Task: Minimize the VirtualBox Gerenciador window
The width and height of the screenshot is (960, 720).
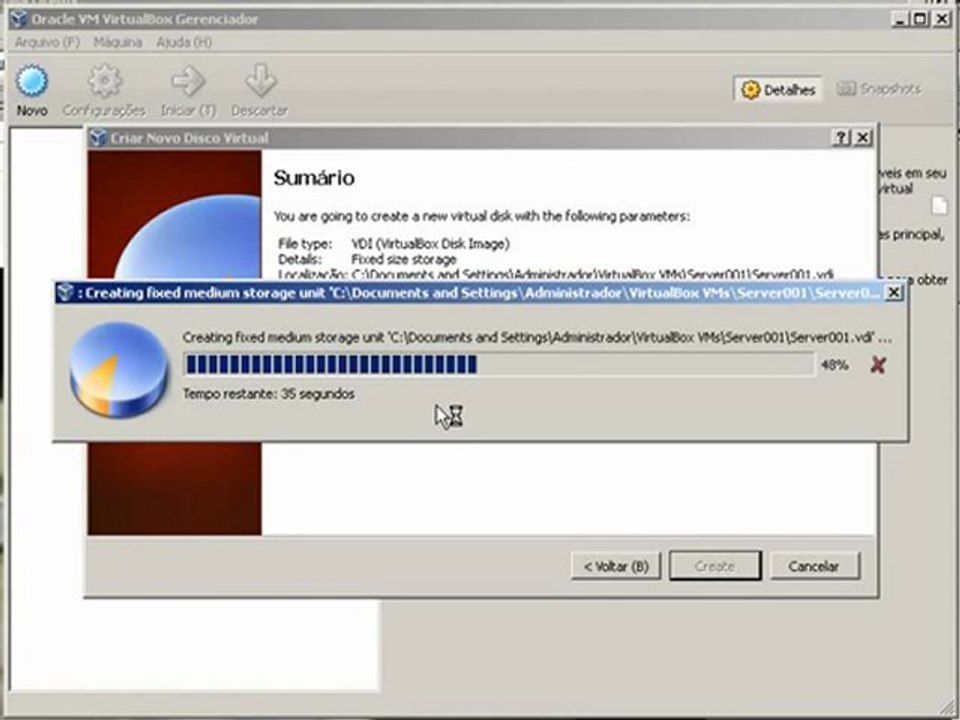Action: tap(899, 19)
